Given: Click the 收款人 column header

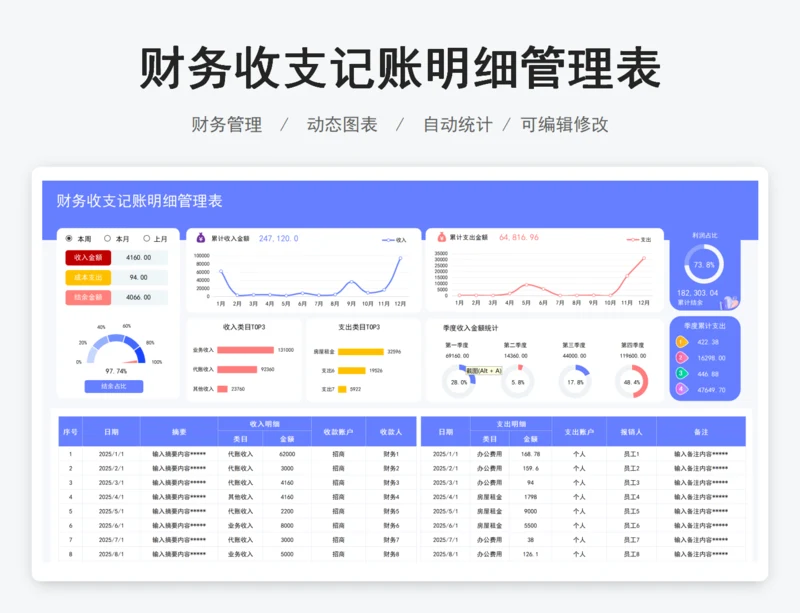Looking at the screenshot, I should coord(391,432).
